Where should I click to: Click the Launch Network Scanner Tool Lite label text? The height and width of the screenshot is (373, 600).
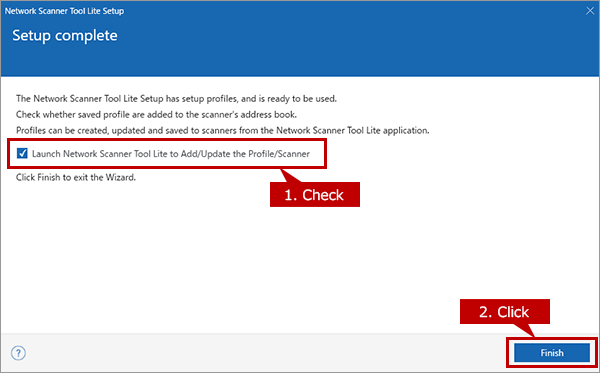pyautogui.click(x=171, y=154)
